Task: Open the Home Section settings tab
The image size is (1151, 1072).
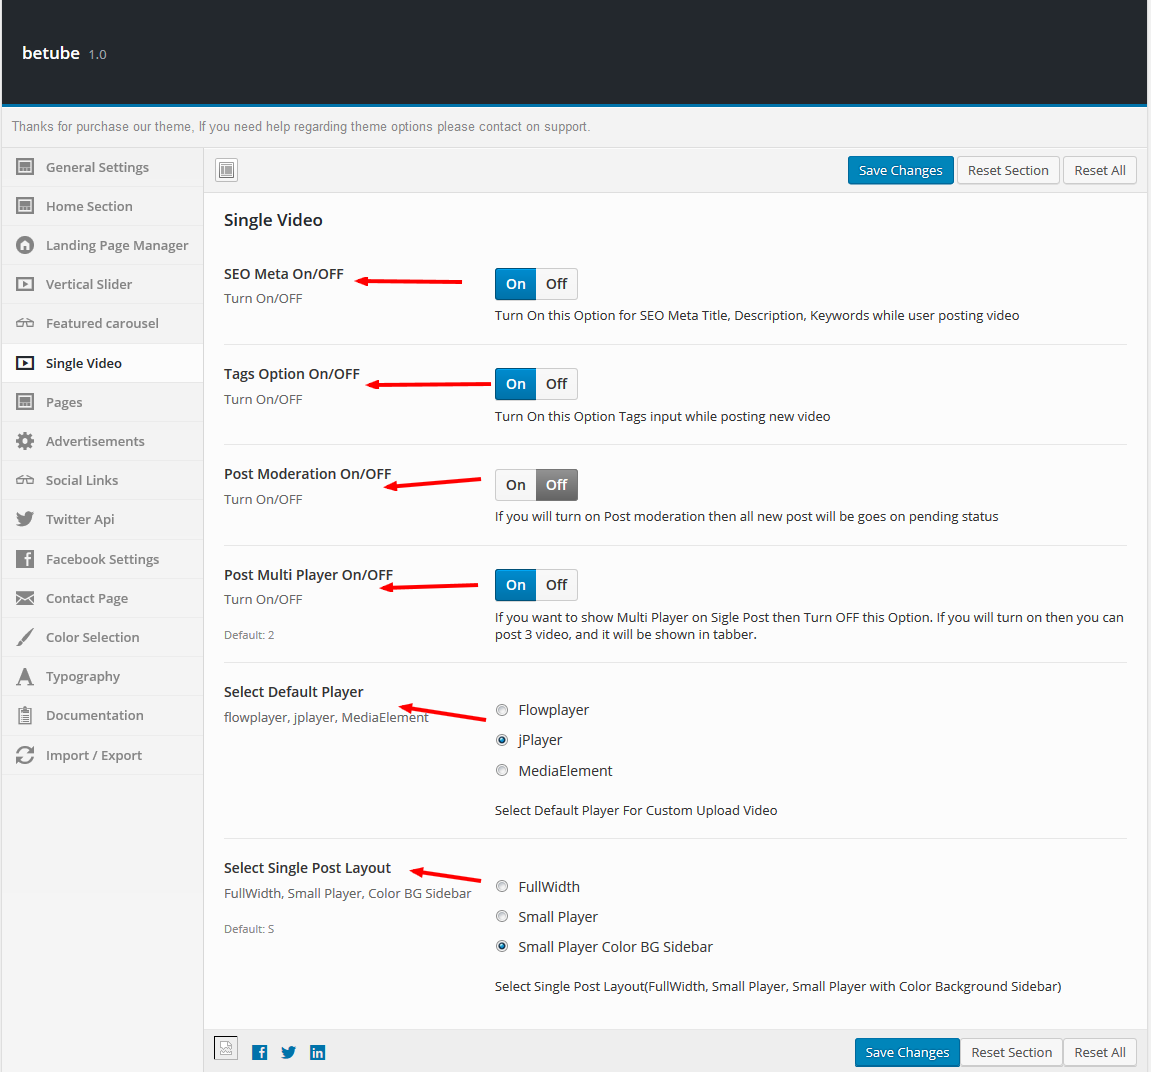Action: tap(90, 206)
